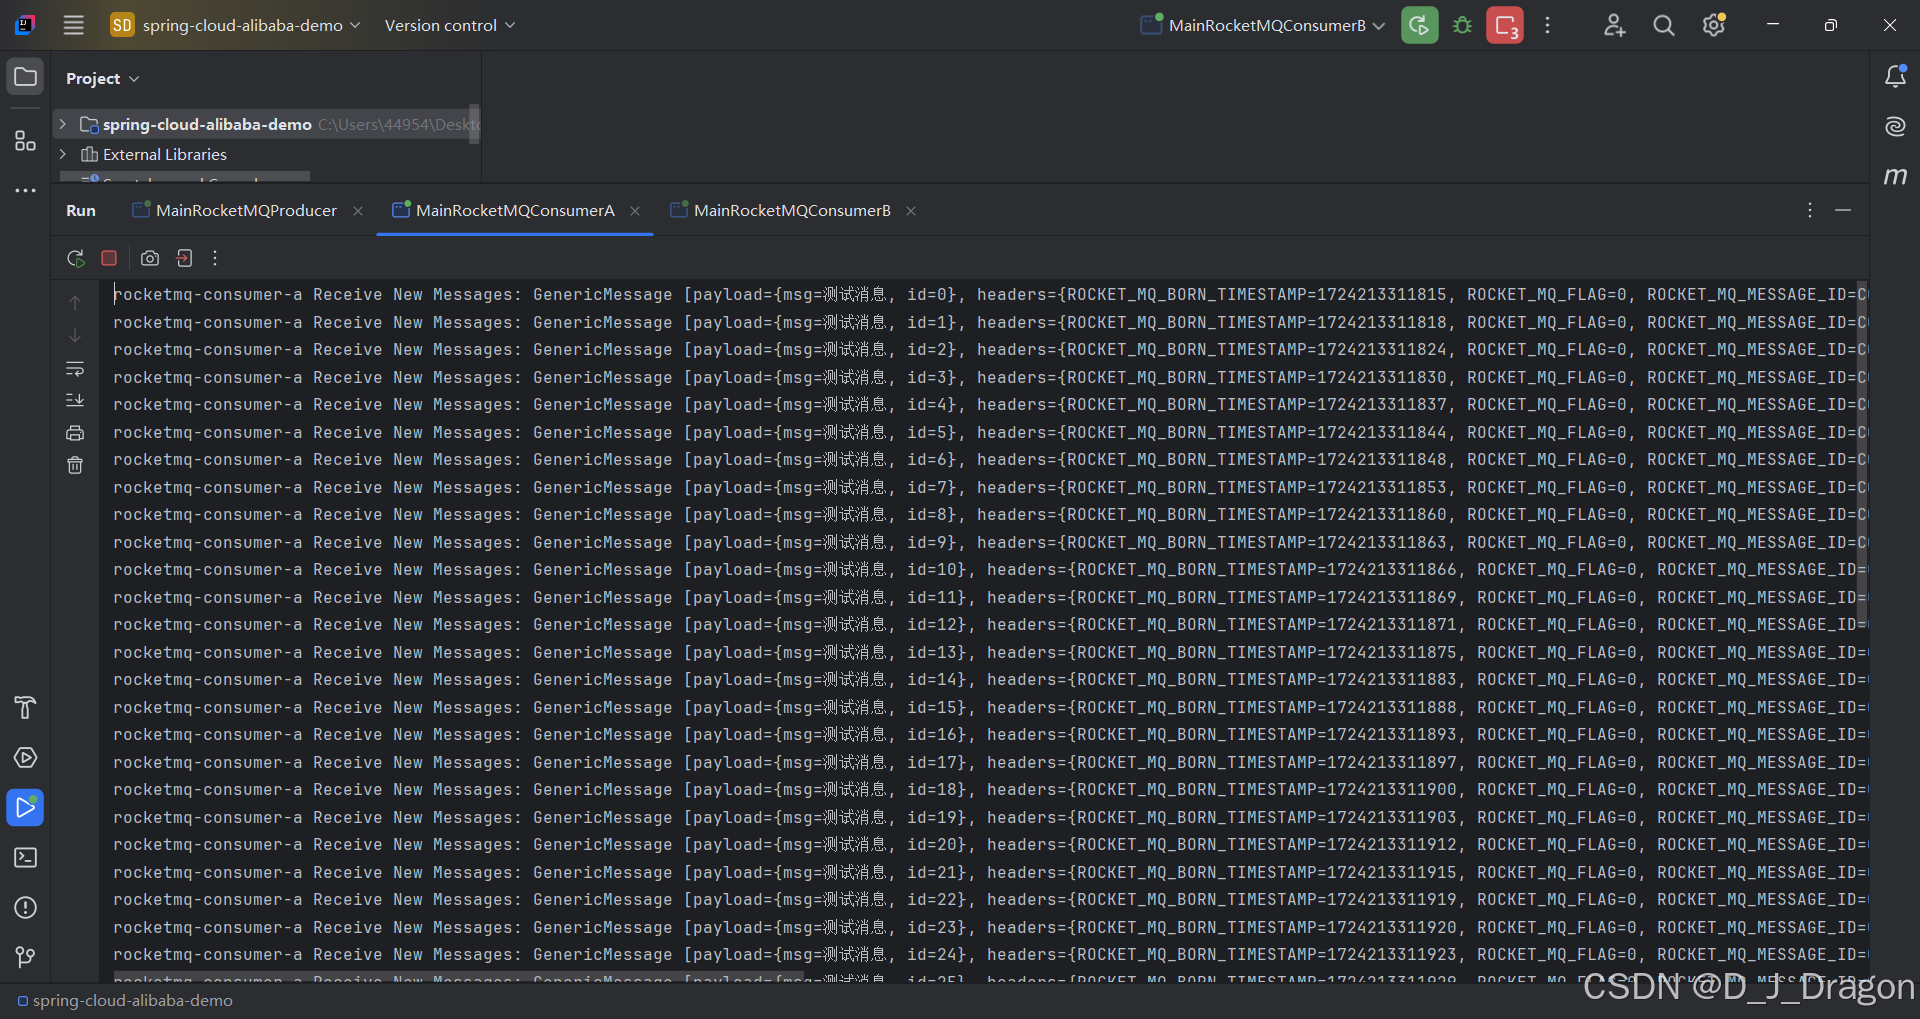Screen dimensions: 1920x1019
Task: Click the red Stop processes icon
Action: click(x=1505, y=25)
